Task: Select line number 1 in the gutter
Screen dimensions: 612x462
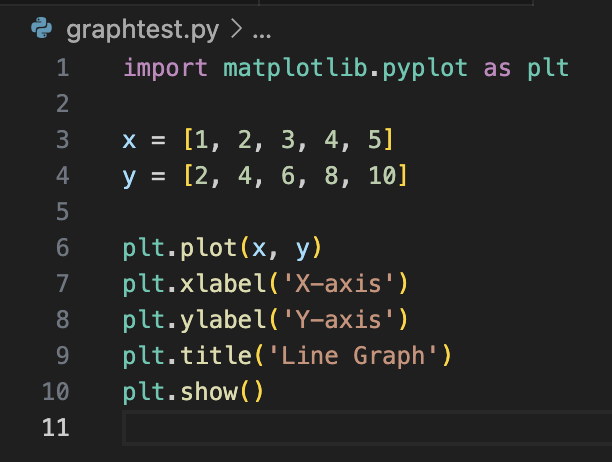Action: [x=63, y=68]
